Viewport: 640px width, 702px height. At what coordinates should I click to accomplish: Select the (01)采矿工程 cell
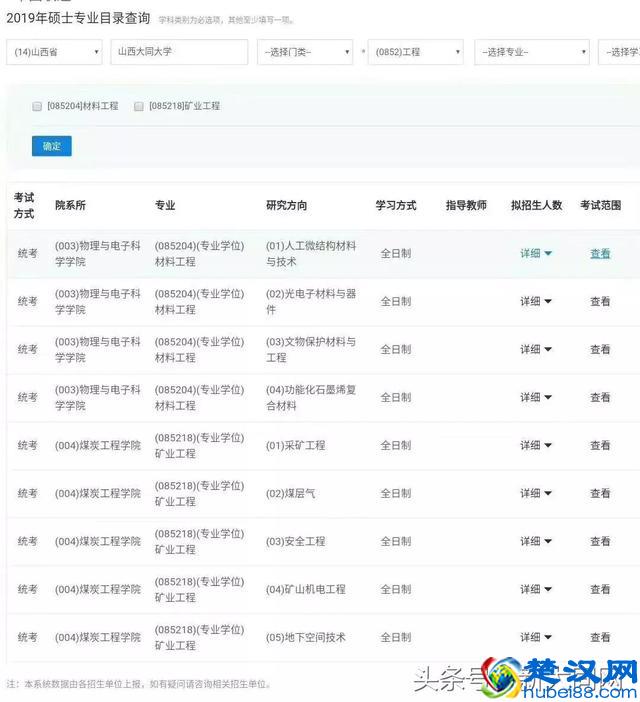(296, 445)
